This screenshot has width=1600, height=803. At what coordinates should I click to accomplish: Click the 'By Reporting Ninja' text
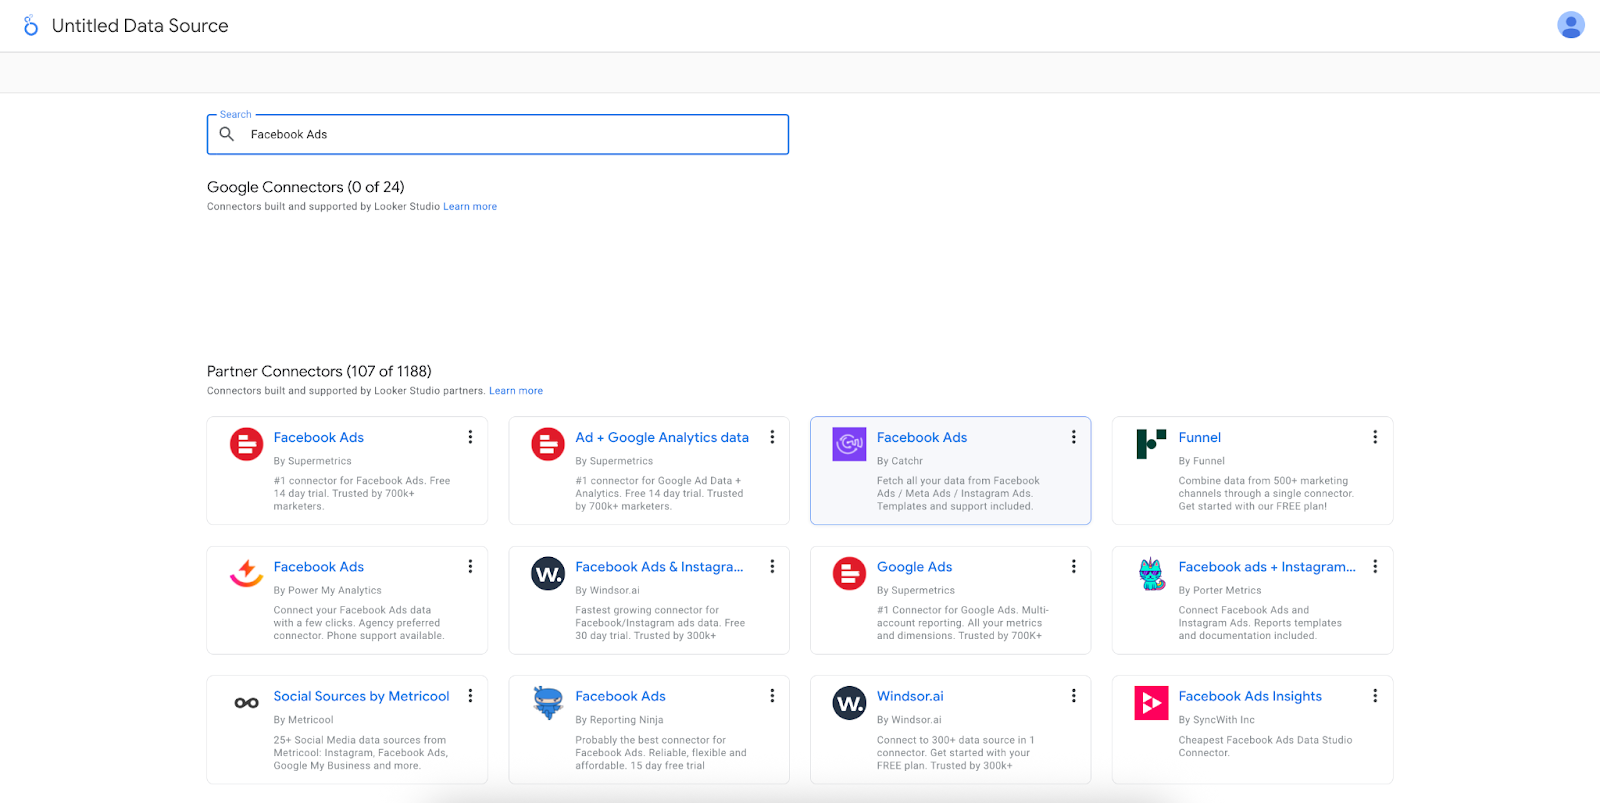tap(619, 720)
